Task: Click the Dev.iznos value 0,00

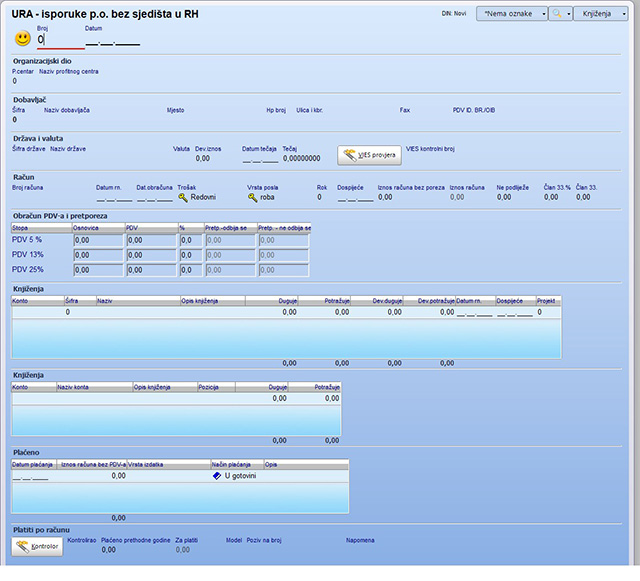Action: pos(203,158)
